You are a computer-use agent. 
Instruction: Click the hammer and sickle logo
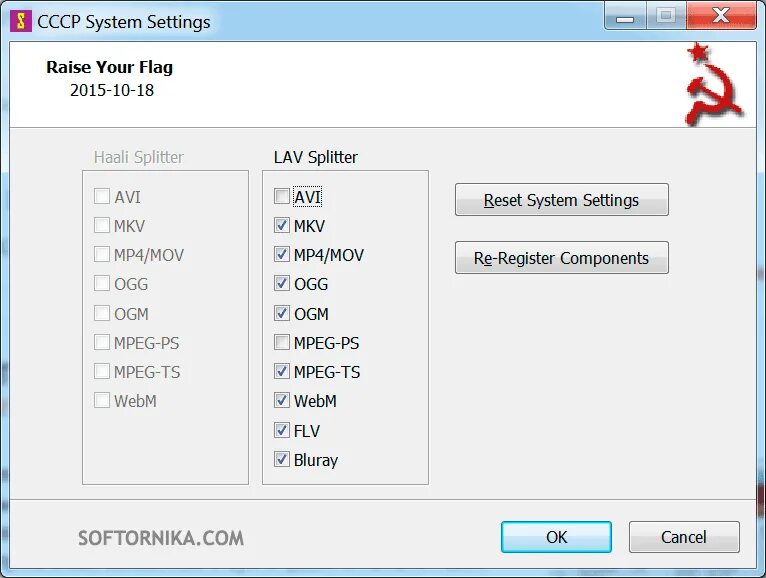pos(714,85)
